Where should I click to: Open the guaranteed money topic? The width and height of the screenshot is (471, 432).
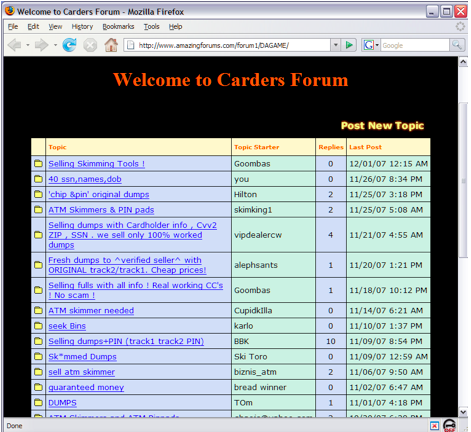pyautogui.click(x=86, y=387)
